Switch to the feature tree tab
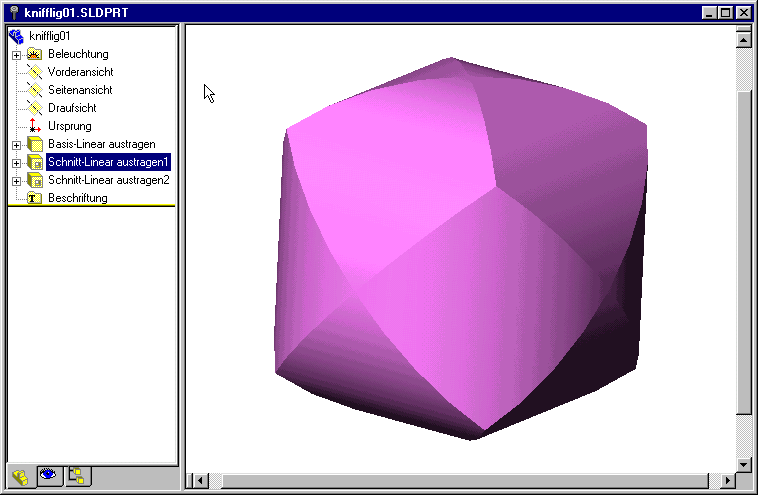Image resolution: width=758 pixels, height=495 pixels. pos(20,477)
